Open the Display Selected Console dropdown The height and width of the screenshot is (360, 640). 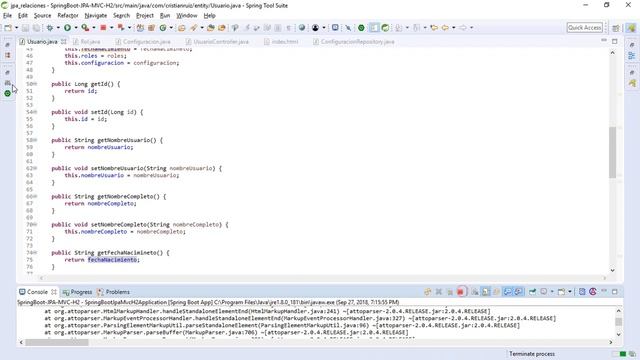(x=552, y=292)
